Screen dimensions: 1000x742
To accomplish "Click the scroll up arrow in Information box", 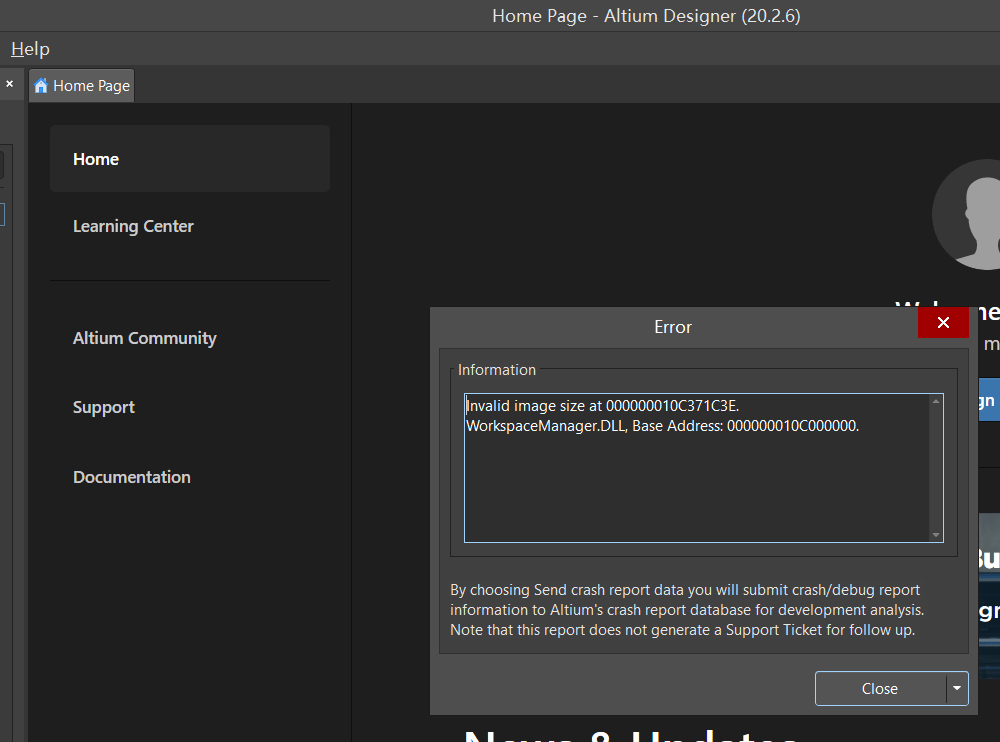I will click(936, 401).
